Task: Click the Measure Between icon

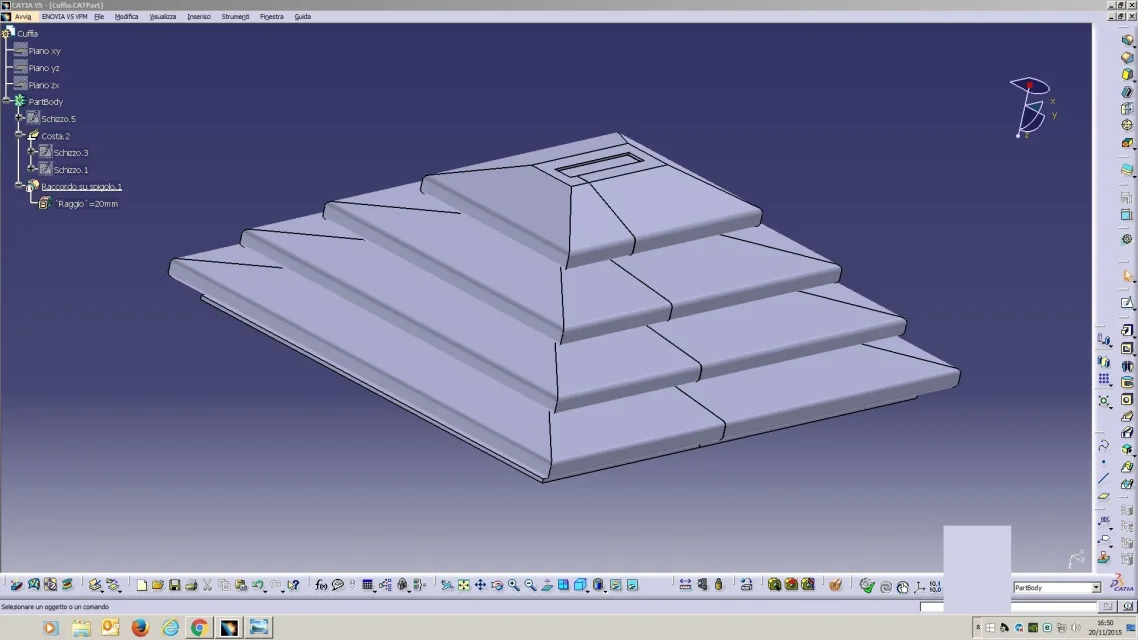Action: coord(684,585)
